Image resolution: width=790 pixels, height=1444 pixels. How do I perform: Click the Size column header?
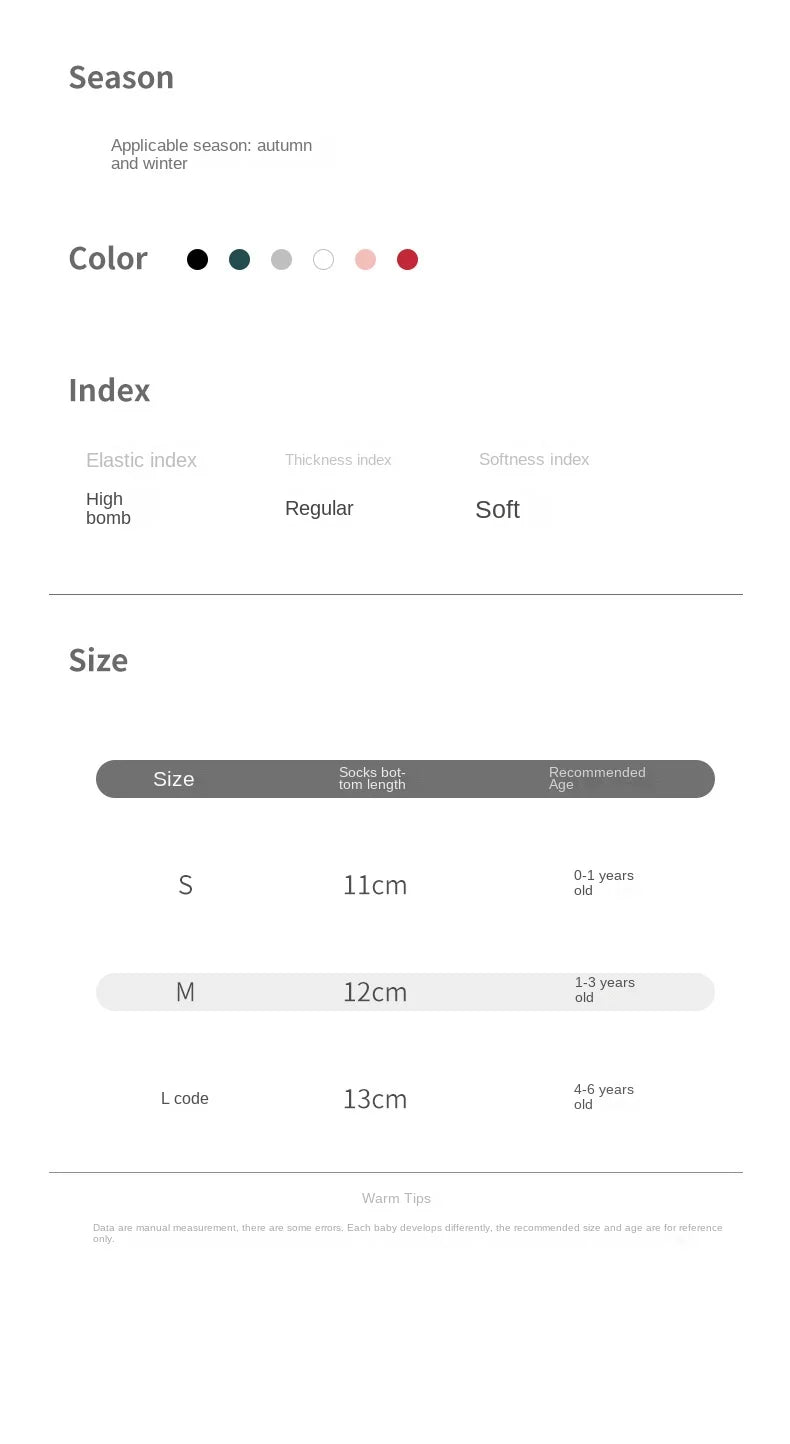pos(174,779)
